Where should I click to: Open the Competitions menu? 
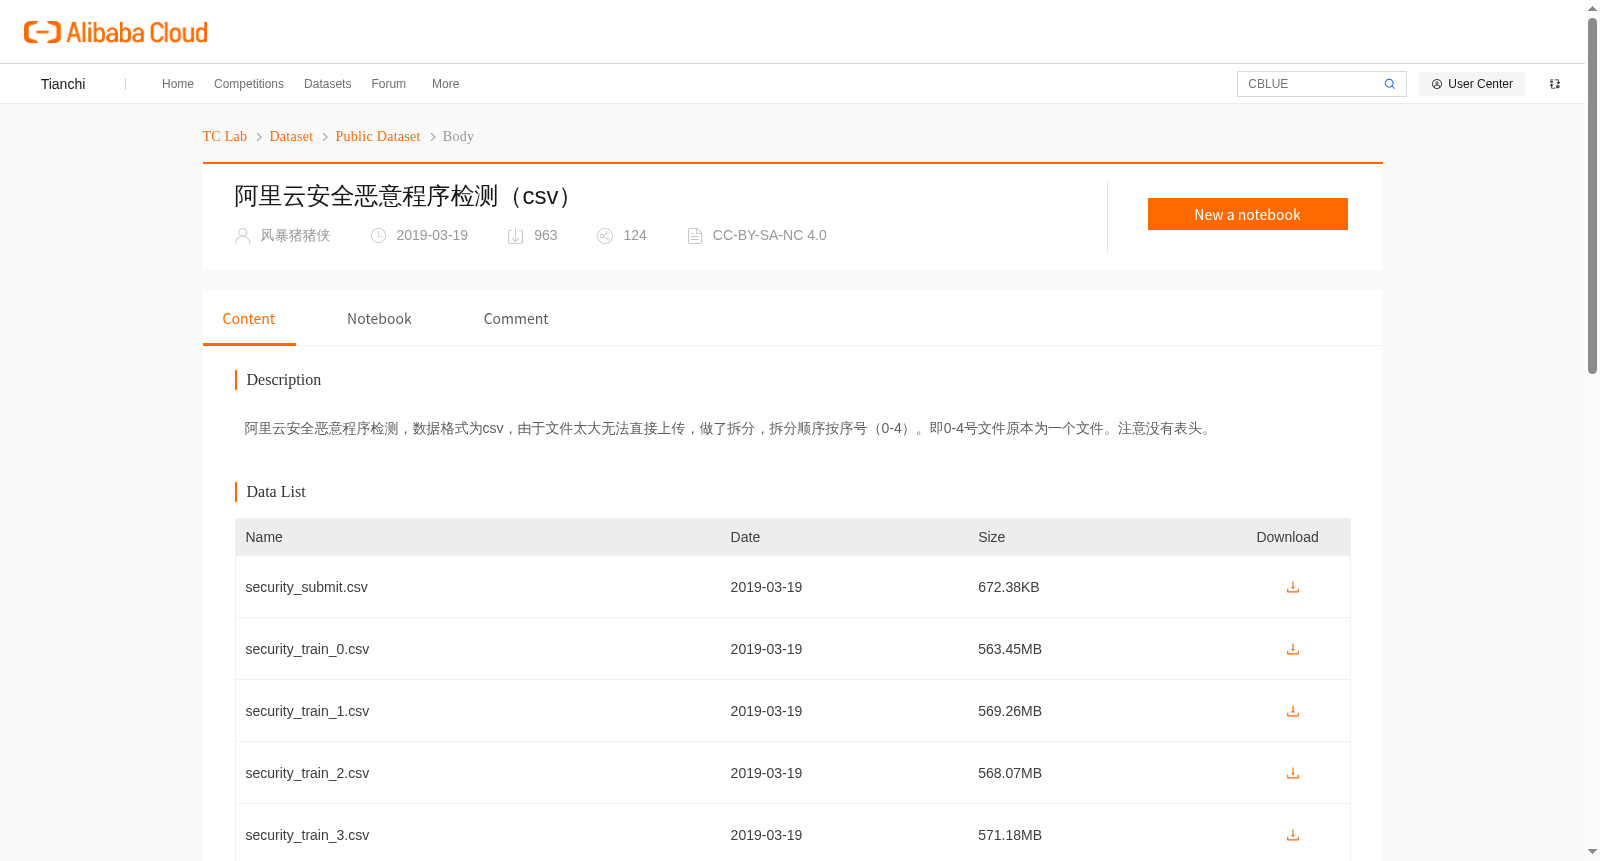[x=249, y=84]
